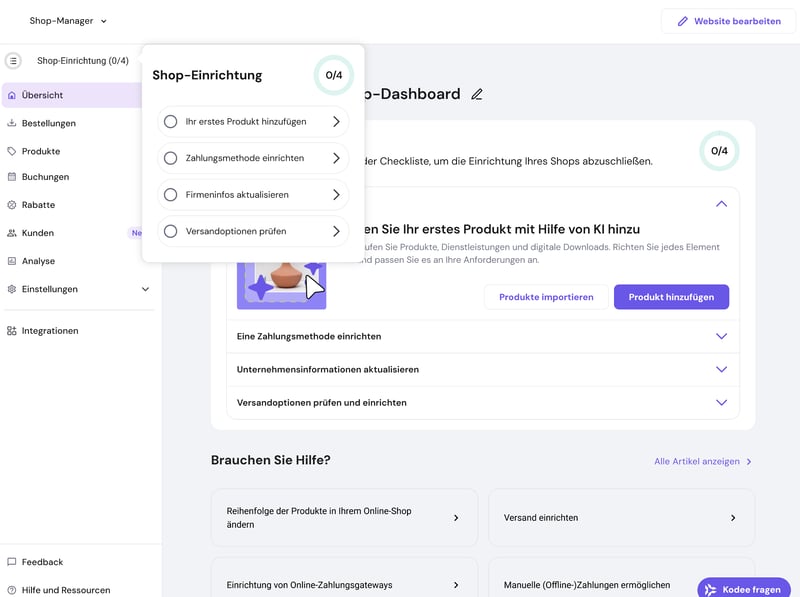Click the Bestellungen icon in the sidebar
Viewport: 800px width, 597px height.
click(12, 124)
